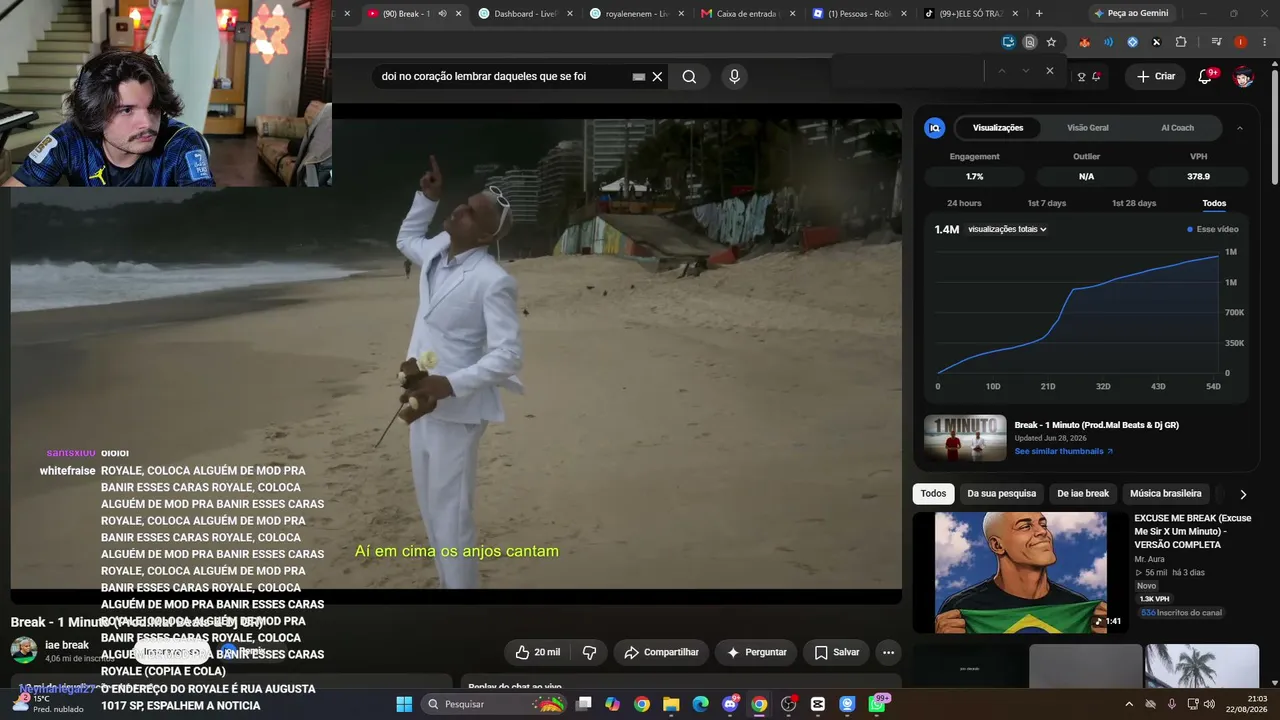Clear the YouTube search query text
1280x720 pixels.
tap(657, 77)
